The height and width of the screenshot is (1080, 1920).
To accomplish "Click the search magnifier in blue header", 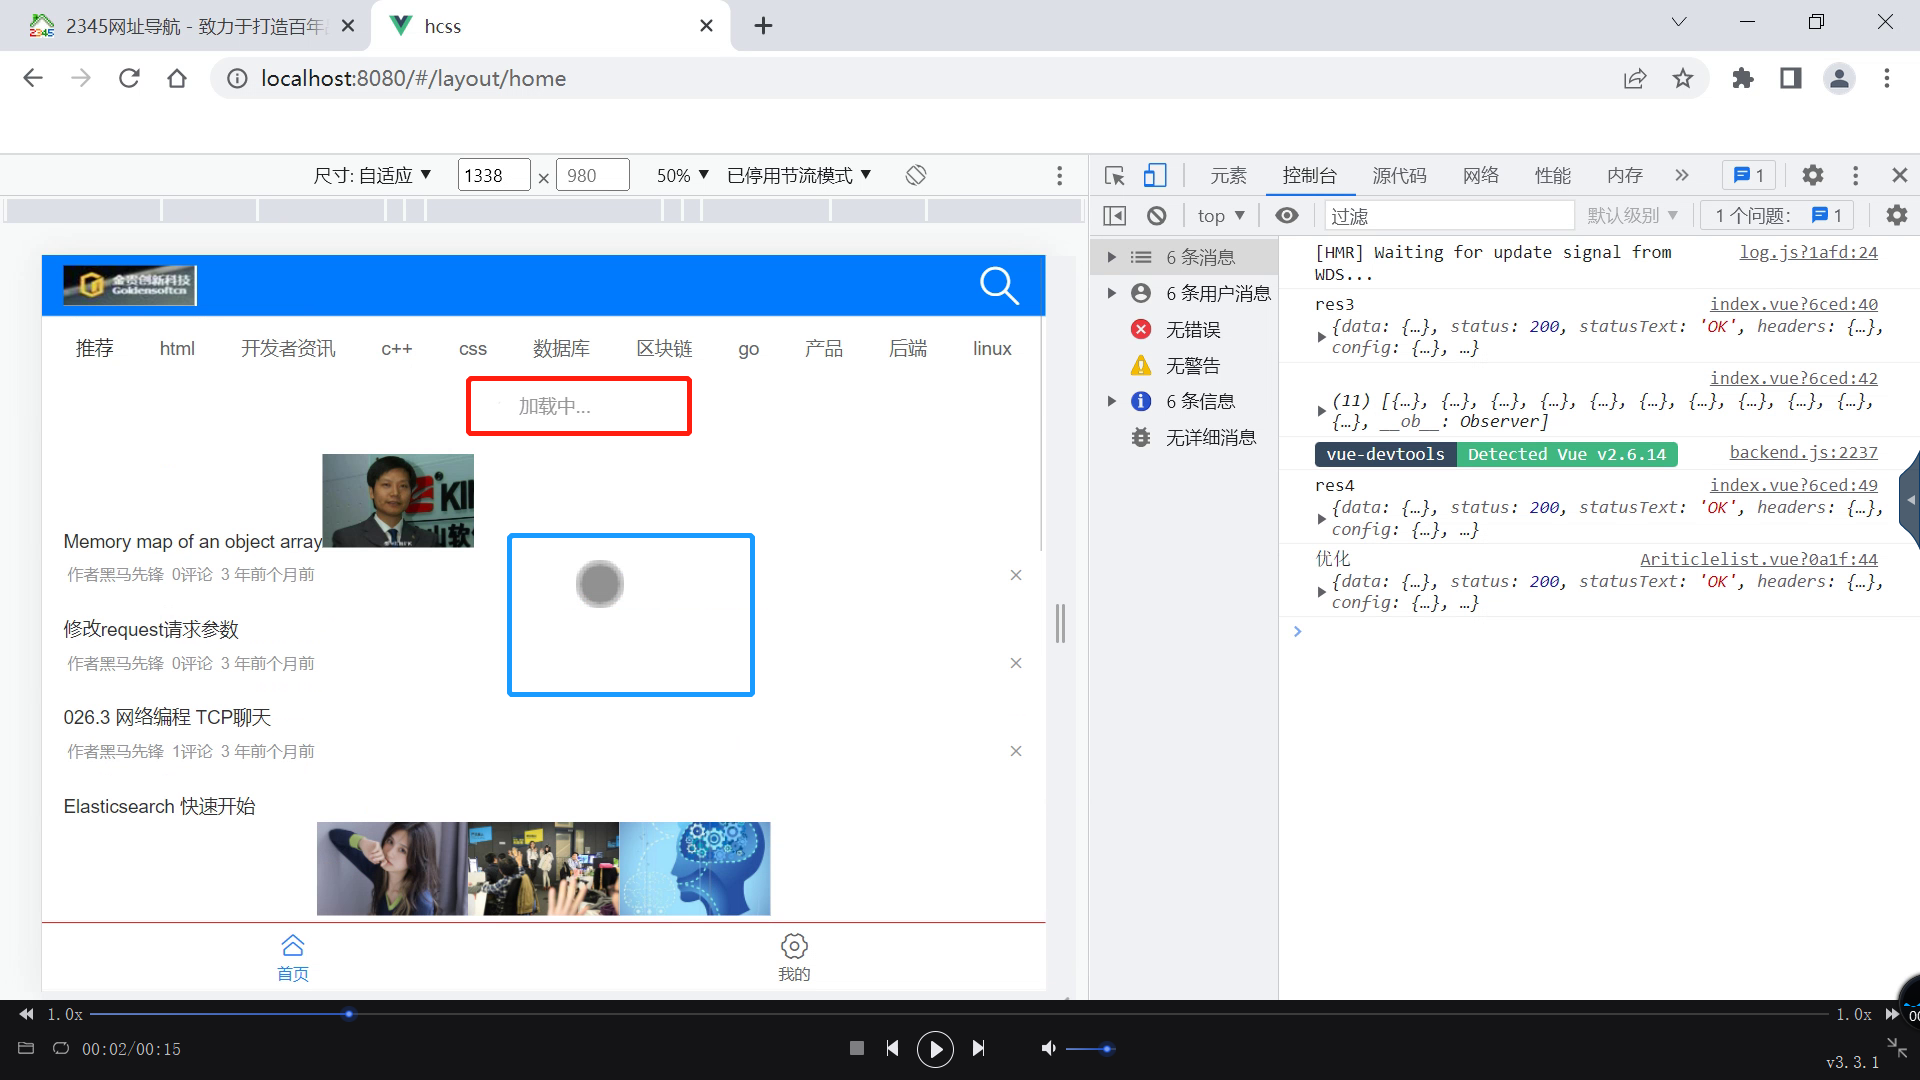I will [x=999, y=286].
